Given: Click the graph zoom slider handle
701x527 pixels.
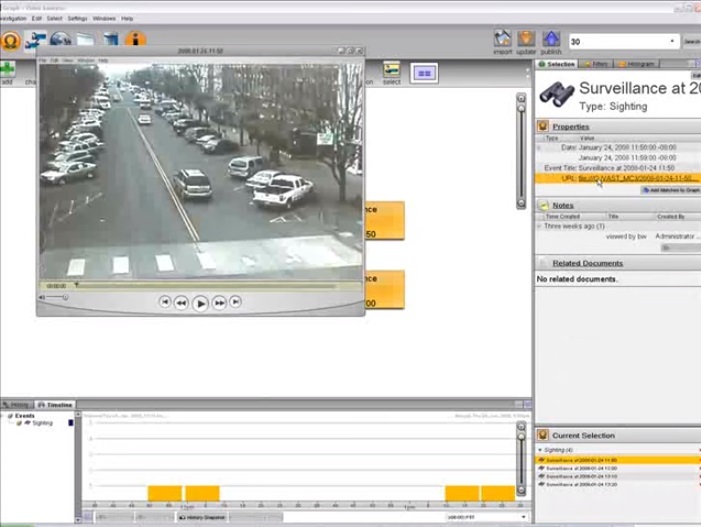Looking at the screenshot, I should pyautogui.click(x=521, y=109).
